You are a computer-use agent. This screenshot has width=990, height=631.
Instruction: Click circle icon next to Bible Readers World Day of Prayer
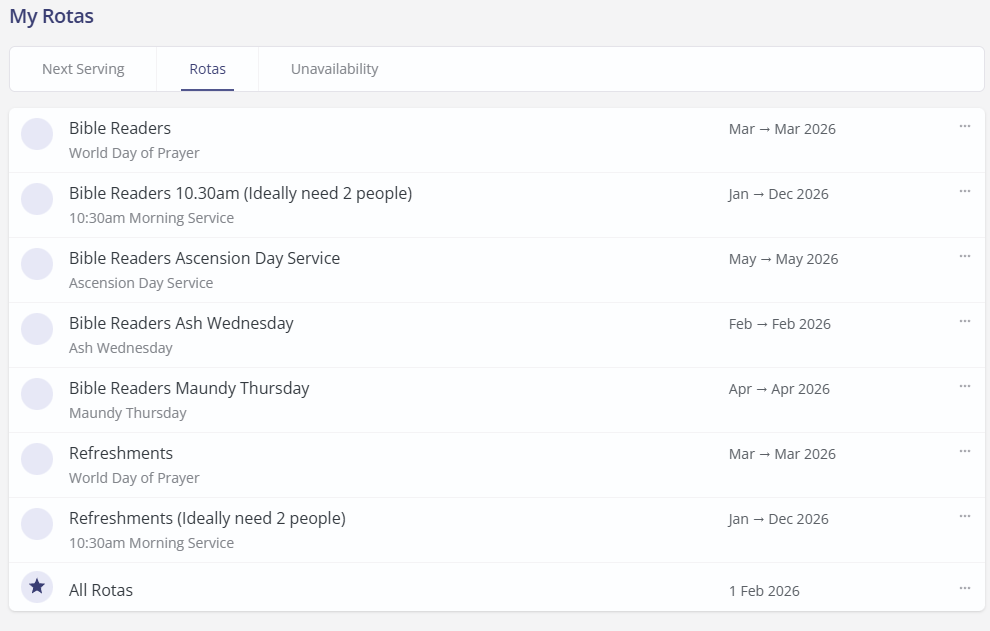pyautogui.click(x=37, y=134)
